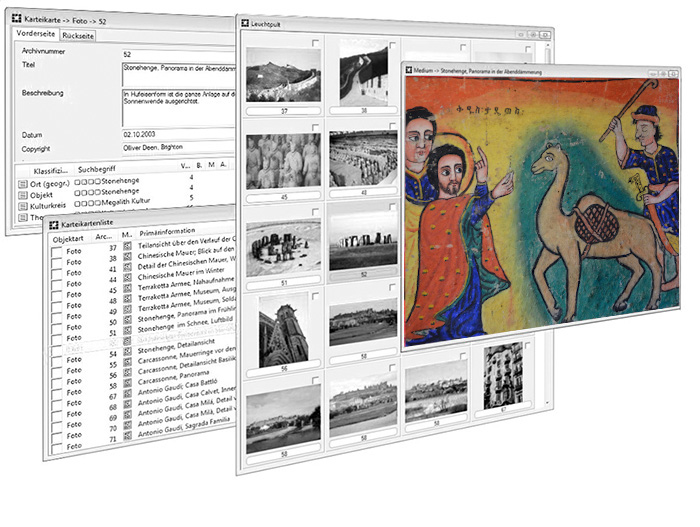Tick the checkbox on Leuchtpult thumbnail 37
The height and width of the screenshot is (527, 700).
coord(316,43)
